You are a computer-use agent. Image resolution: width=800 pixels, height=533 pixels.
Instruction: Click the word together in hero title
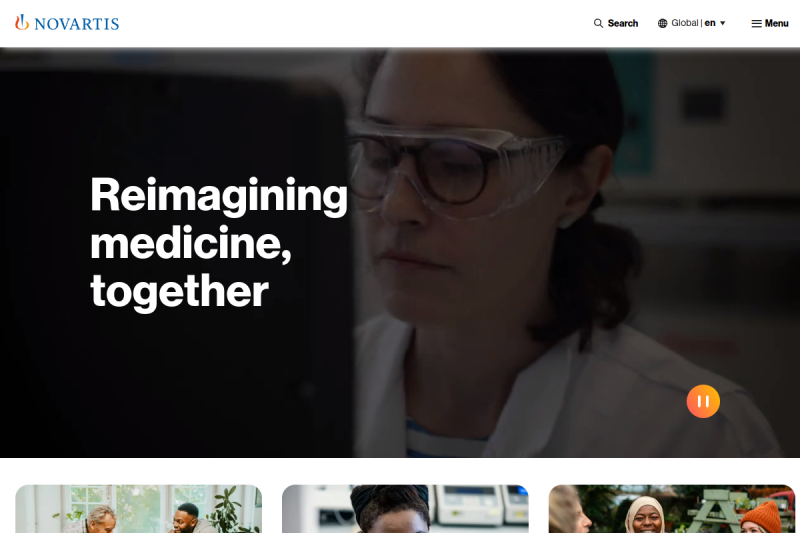tap(179, 291)
